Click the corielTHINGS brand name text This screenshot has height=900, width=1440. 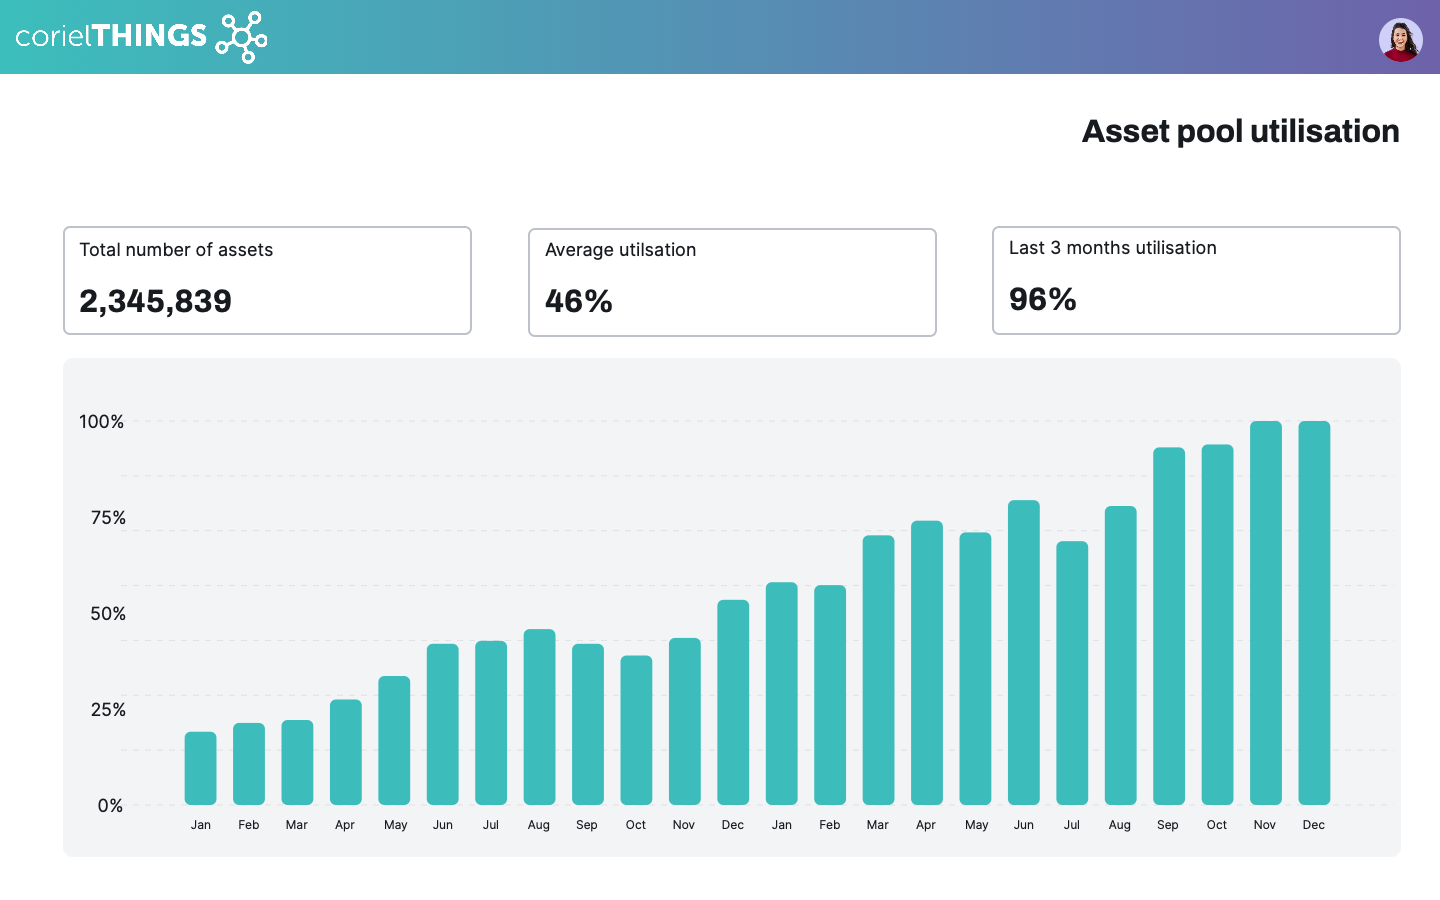[x=111, y=37]
